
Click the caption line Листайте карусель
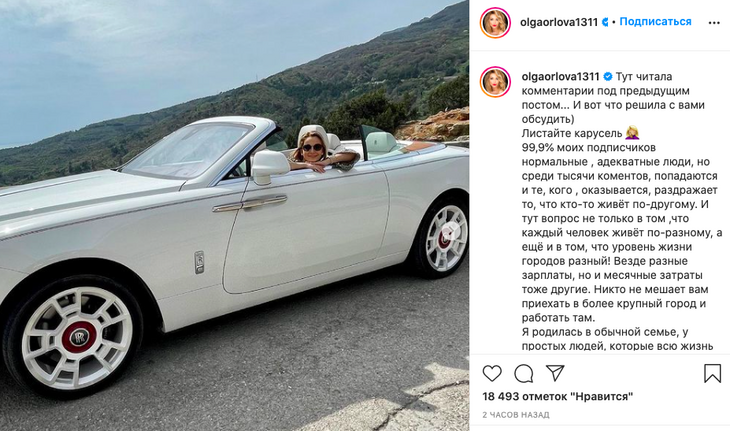coord(572,134)
